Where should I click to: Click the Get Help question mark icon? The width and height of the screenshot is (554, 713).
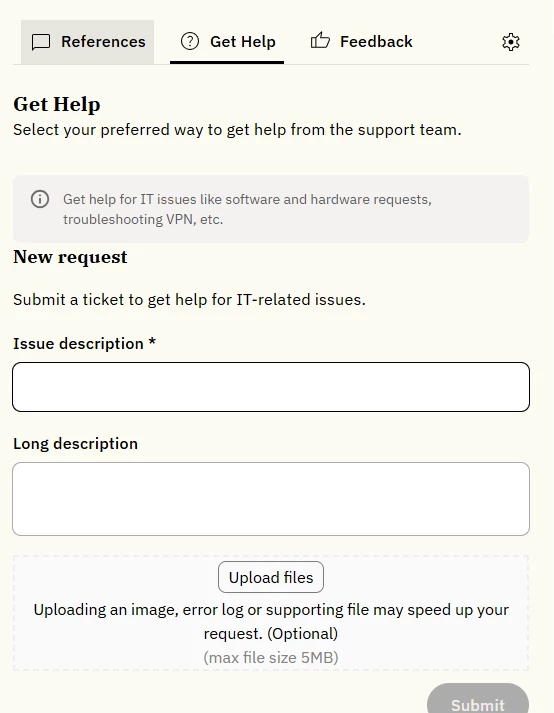coord(190,41)
